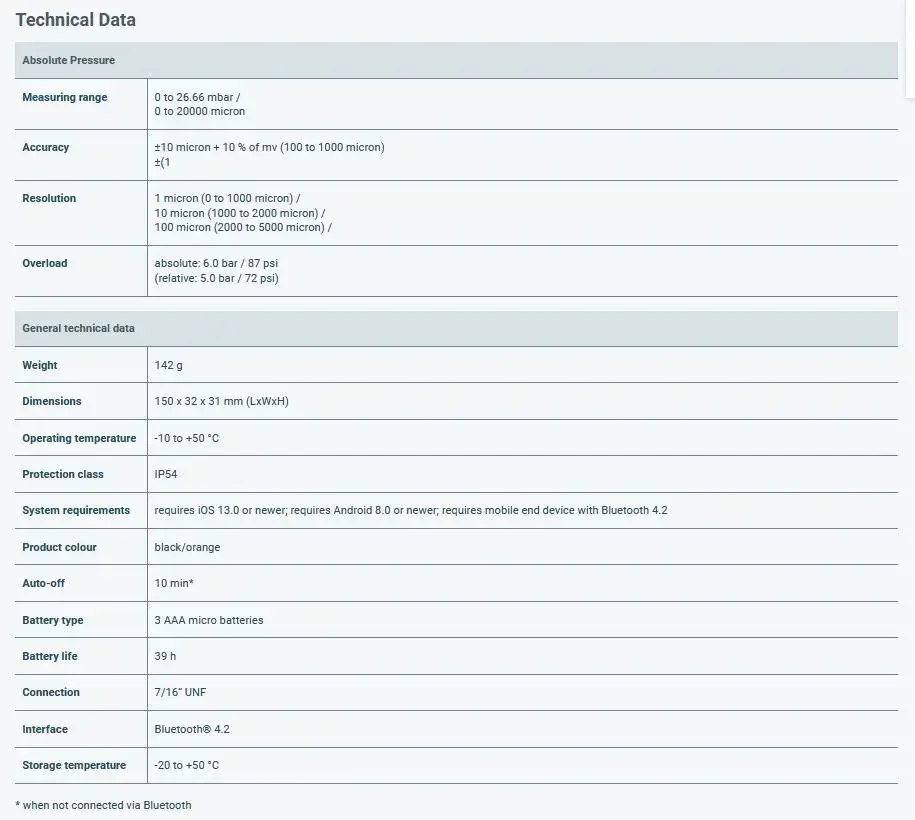Click the Resolution row label
The height and width of the screenshot is (820, 915).
[x=49, y=198]
